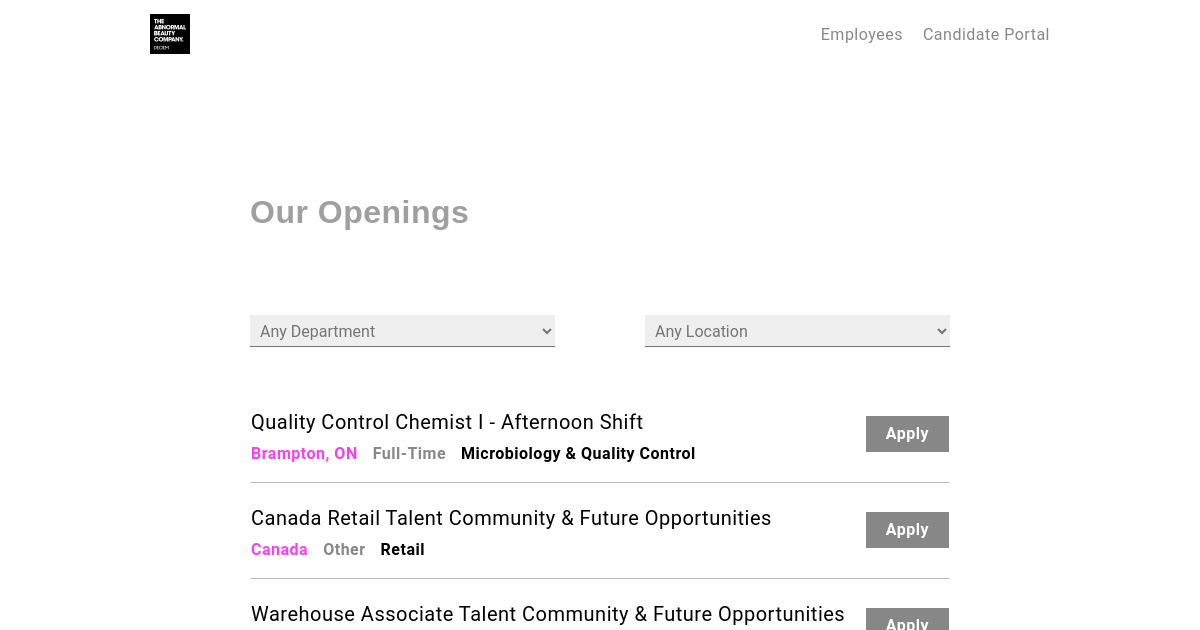Click the Retail department label
This screenshot has width=1200, height=630.
[403, 549]
